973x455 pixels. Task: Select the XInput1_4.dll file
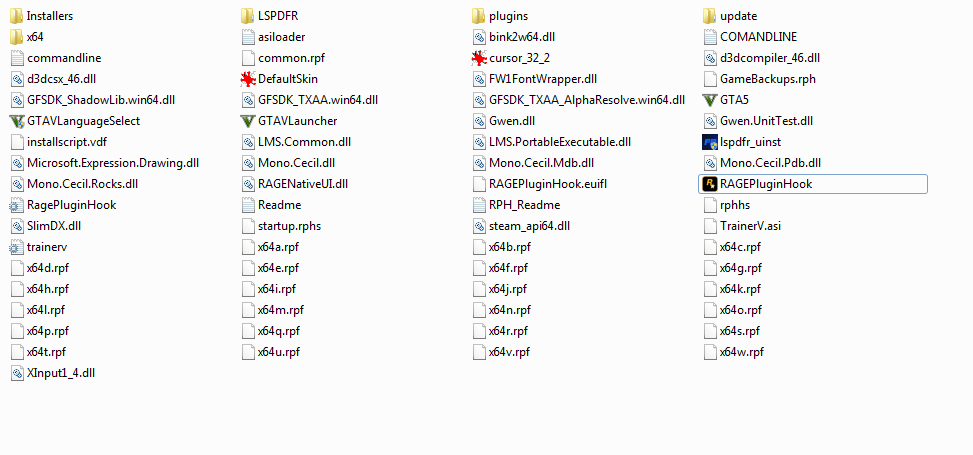coord(52,373)
